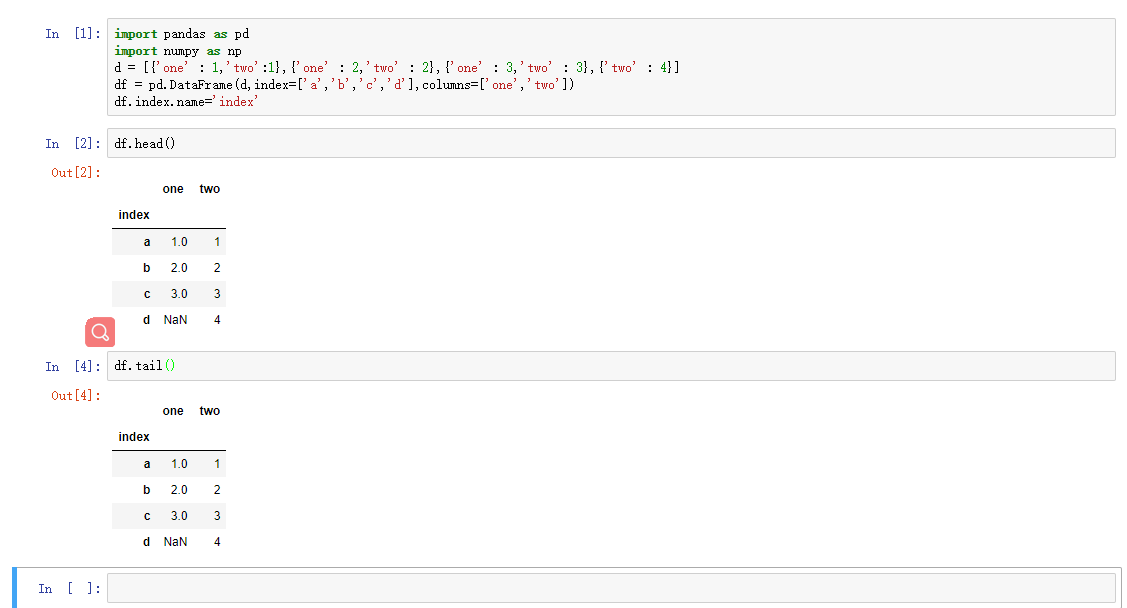Click row 'a' label in the head() table
Viewport: 1127px width, 608px height.
pyautogui.click(x=147, y=242)
